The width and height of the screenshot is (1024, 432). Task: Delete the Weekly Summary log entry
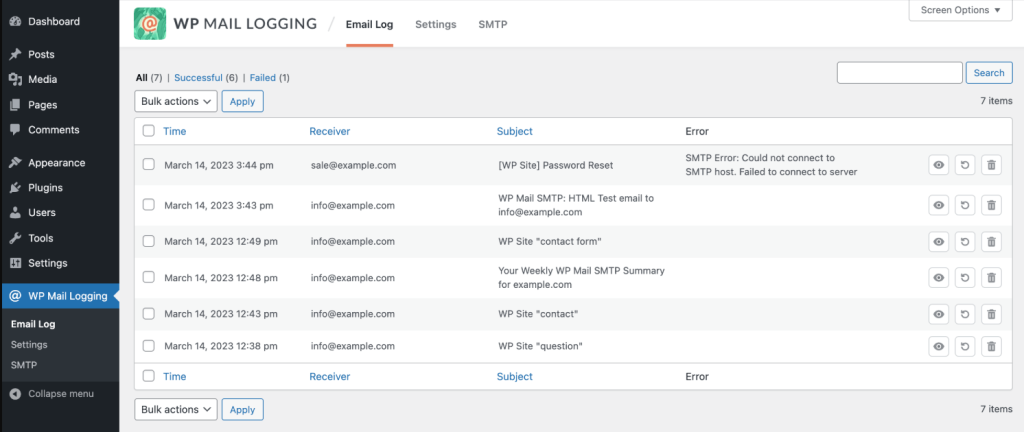pos(991,277)
